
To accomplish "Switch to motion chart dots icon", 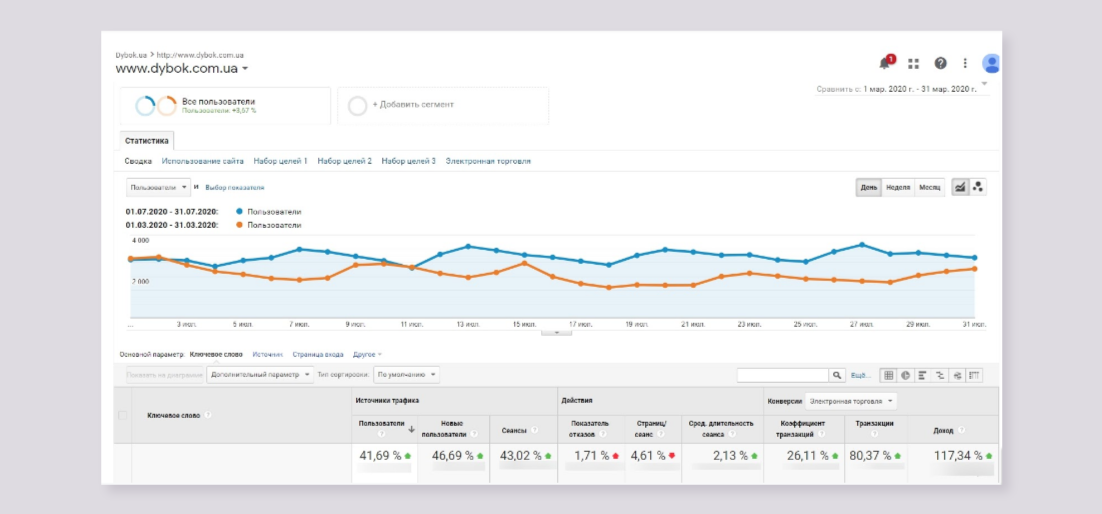I will point(978,187).
